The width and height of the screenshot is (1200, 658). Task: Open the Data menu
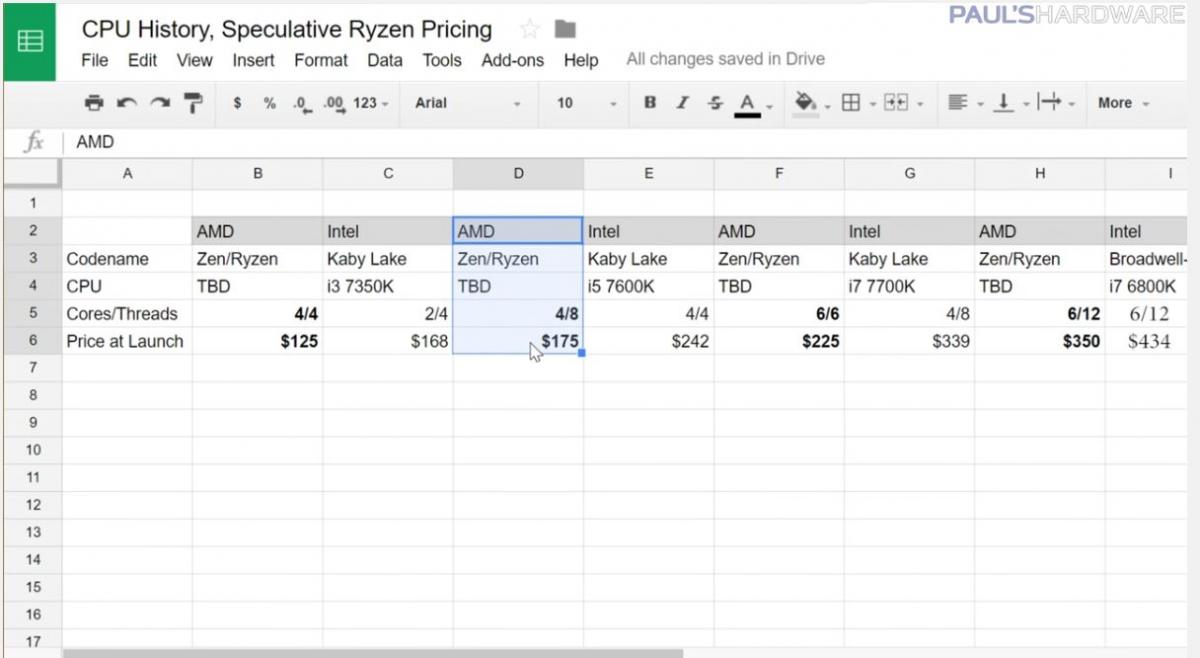[x=385, y=60]
